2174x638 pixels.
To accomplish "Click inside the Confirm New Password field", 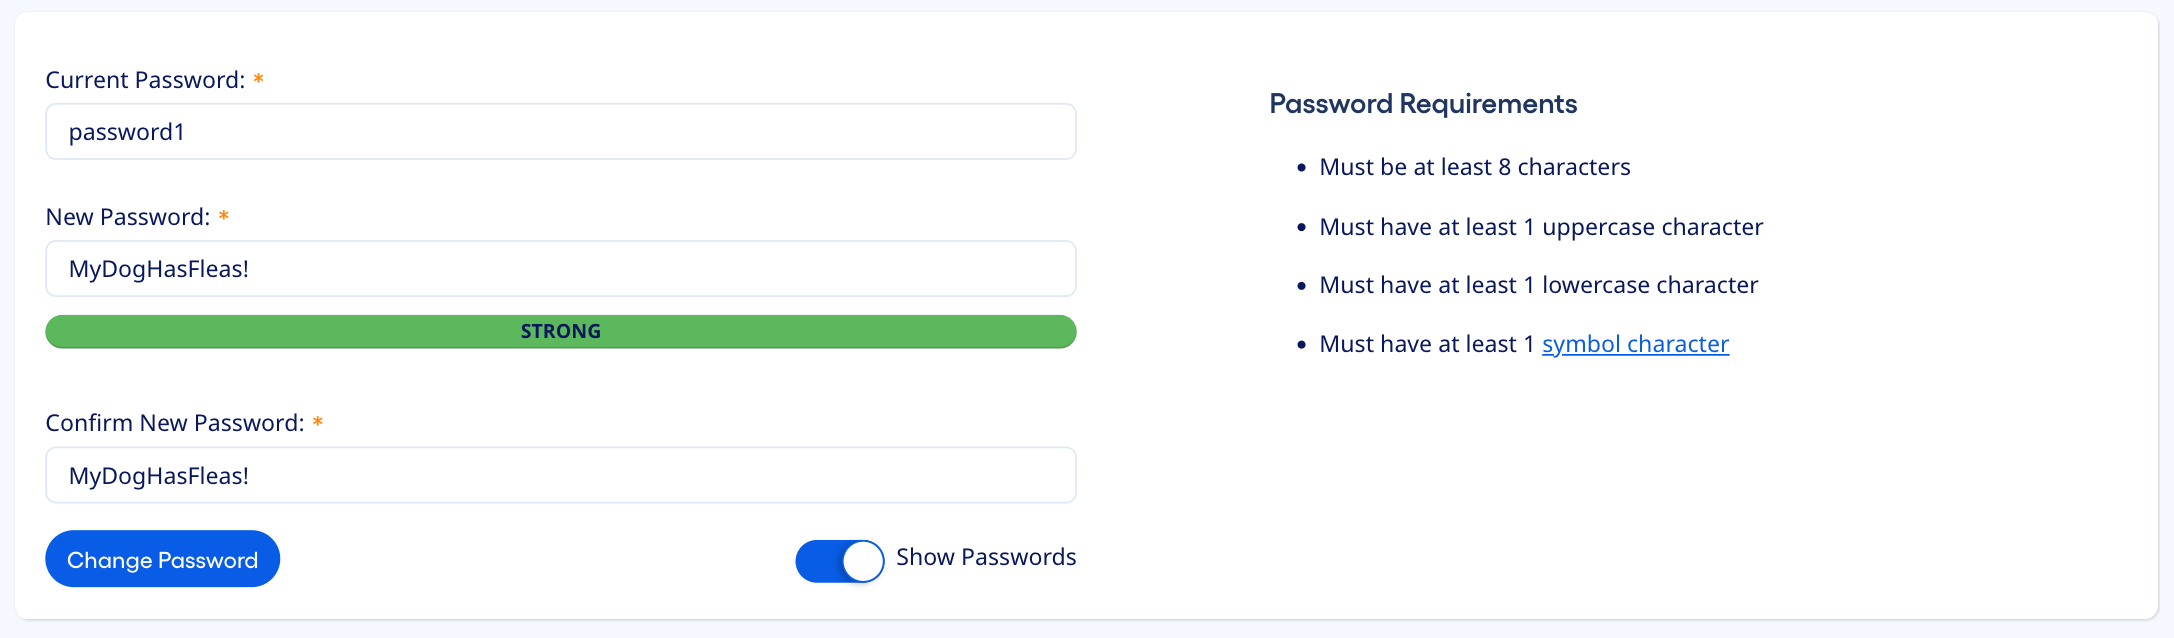I will point(560,475).
